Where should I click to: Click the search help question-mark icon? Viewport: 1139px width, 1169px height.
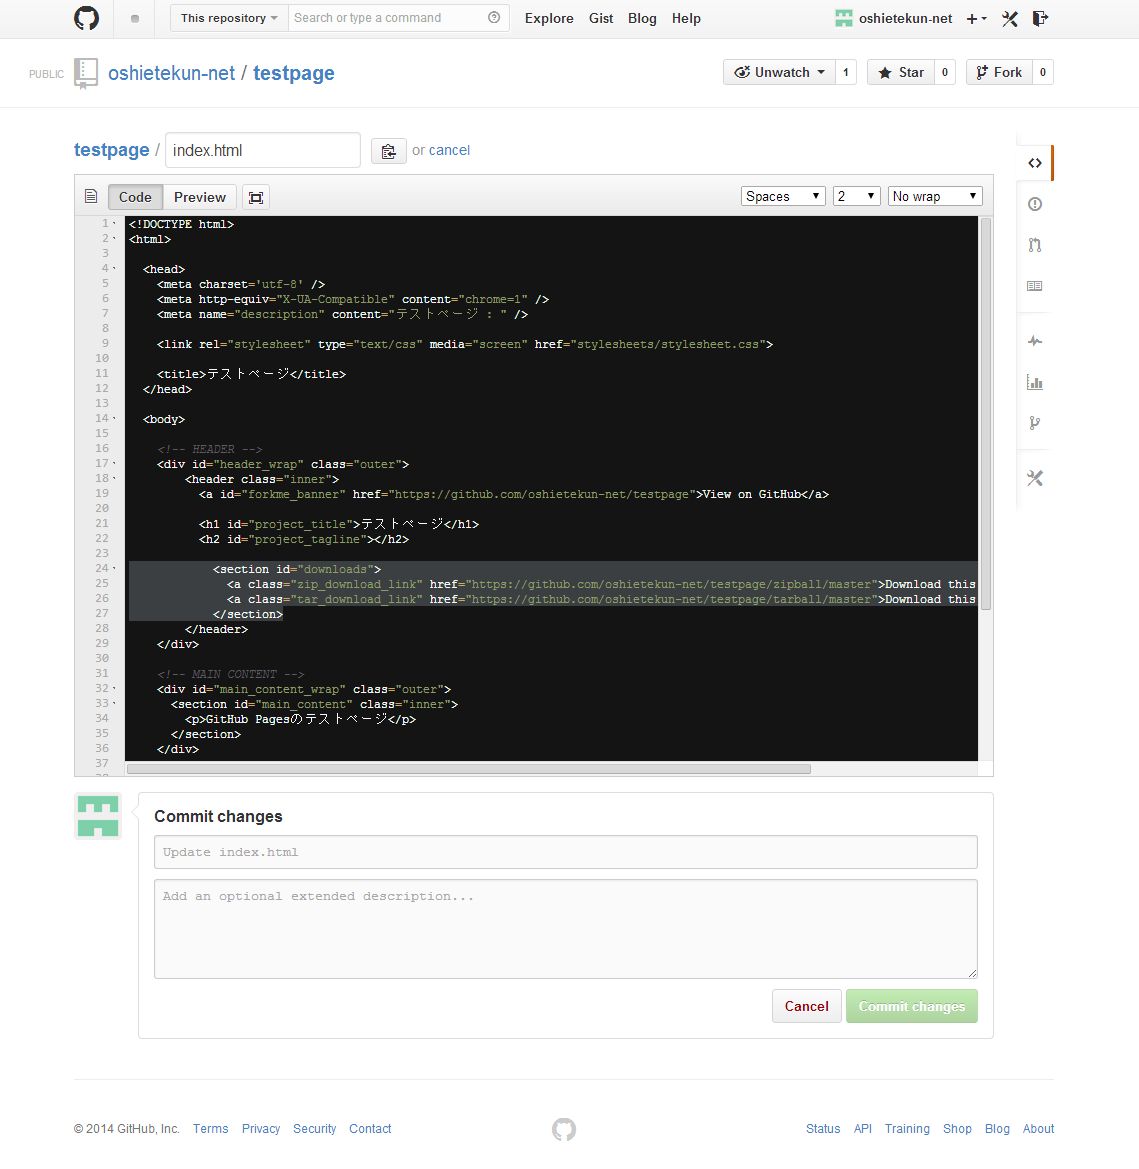click(x=493, y=18)
